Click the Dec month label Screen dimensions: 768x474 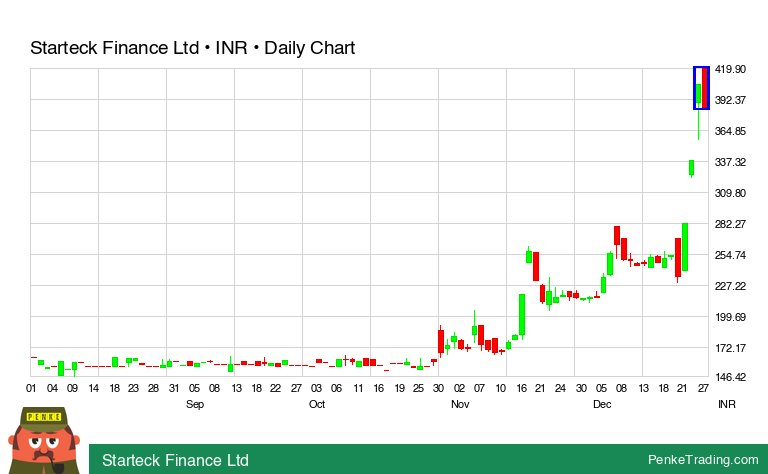pyautogui.click(x=602, y=404)
